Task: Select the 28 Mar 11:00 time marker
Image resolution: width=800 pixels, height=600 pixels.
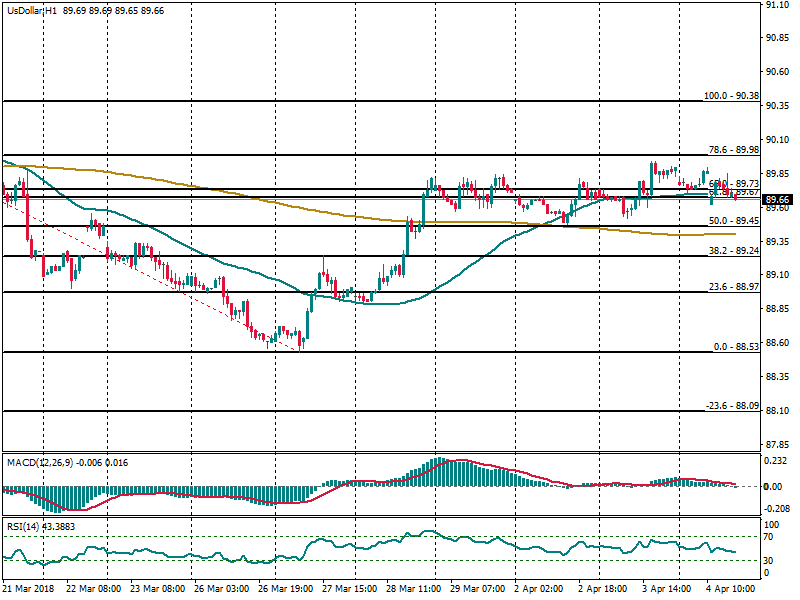Action: pos(413,591)
